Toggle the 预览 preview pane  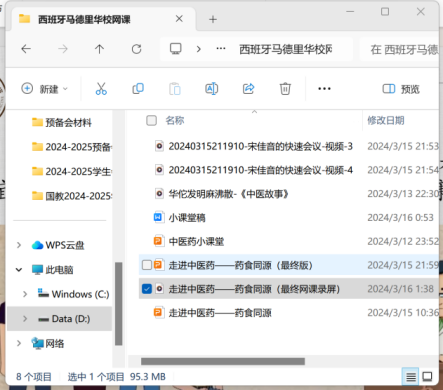(401, 89)
